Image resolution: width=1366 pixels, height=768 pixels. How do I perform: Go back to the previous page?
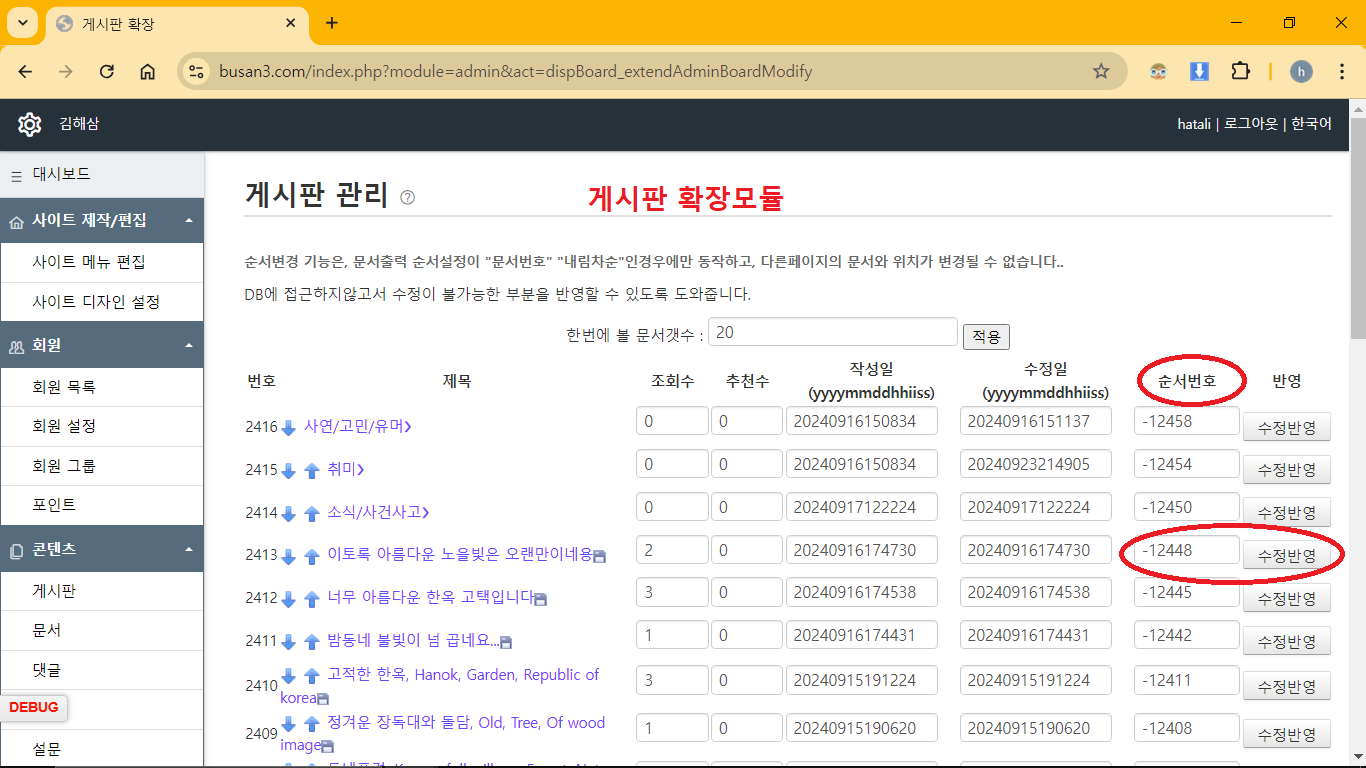click(x=25, y=71)
